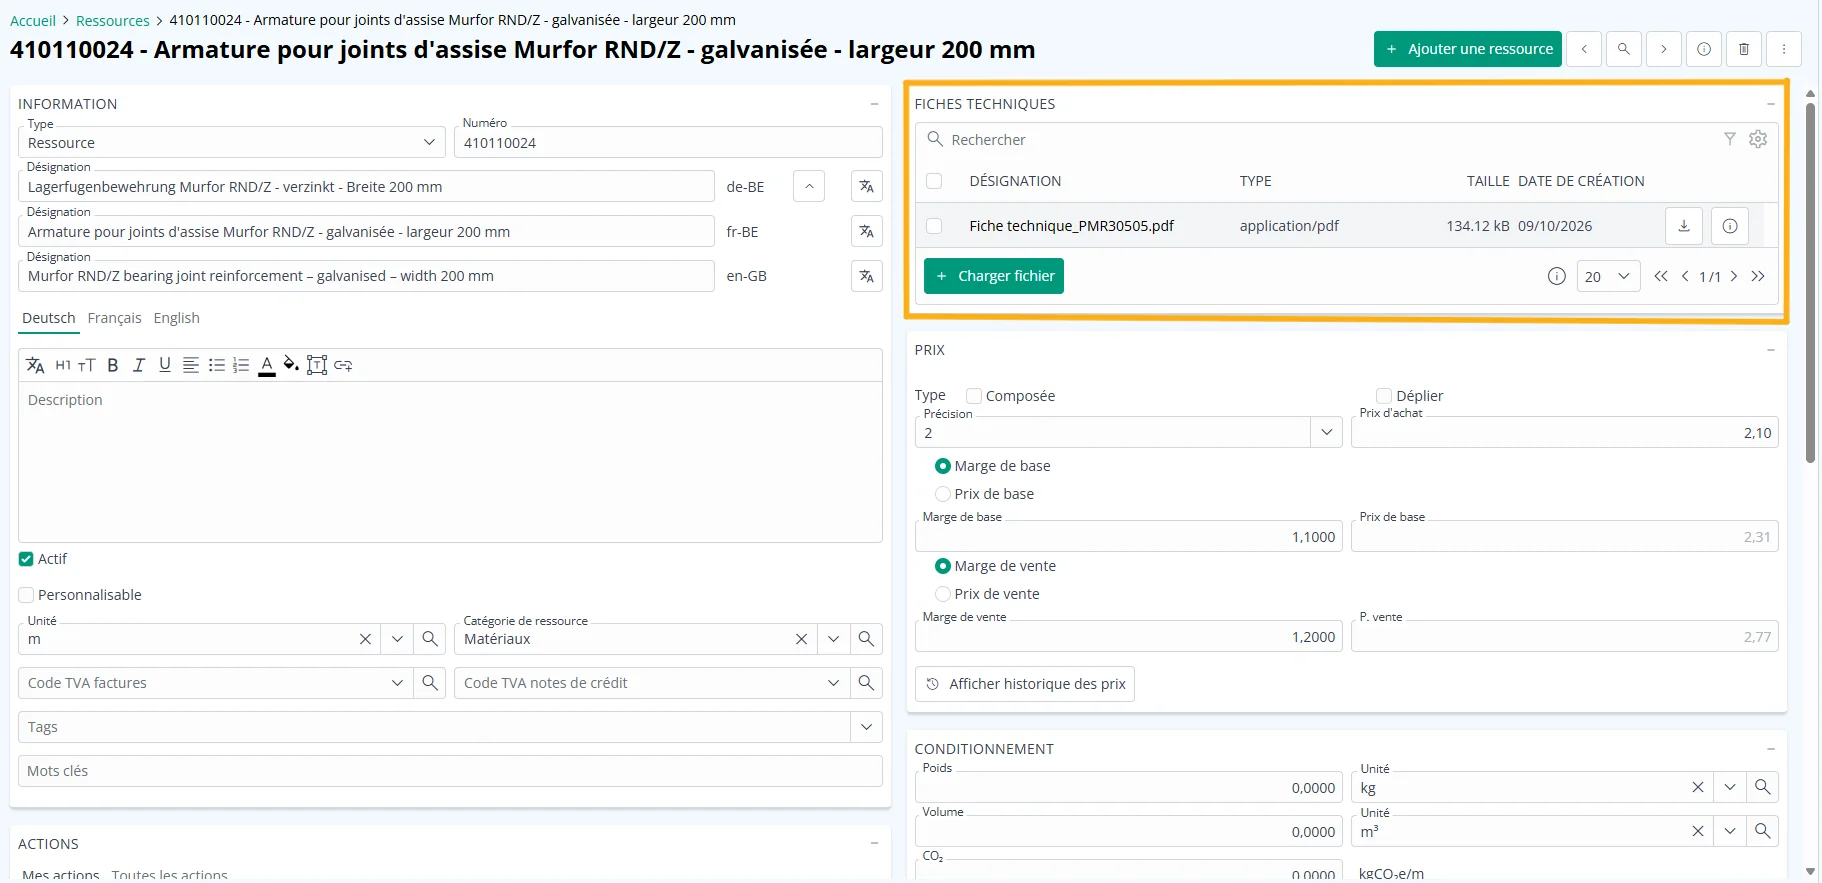Screen dimensions: 1822x883
Task: Check the Déplier checkbox
Action: coord(1384,396)
